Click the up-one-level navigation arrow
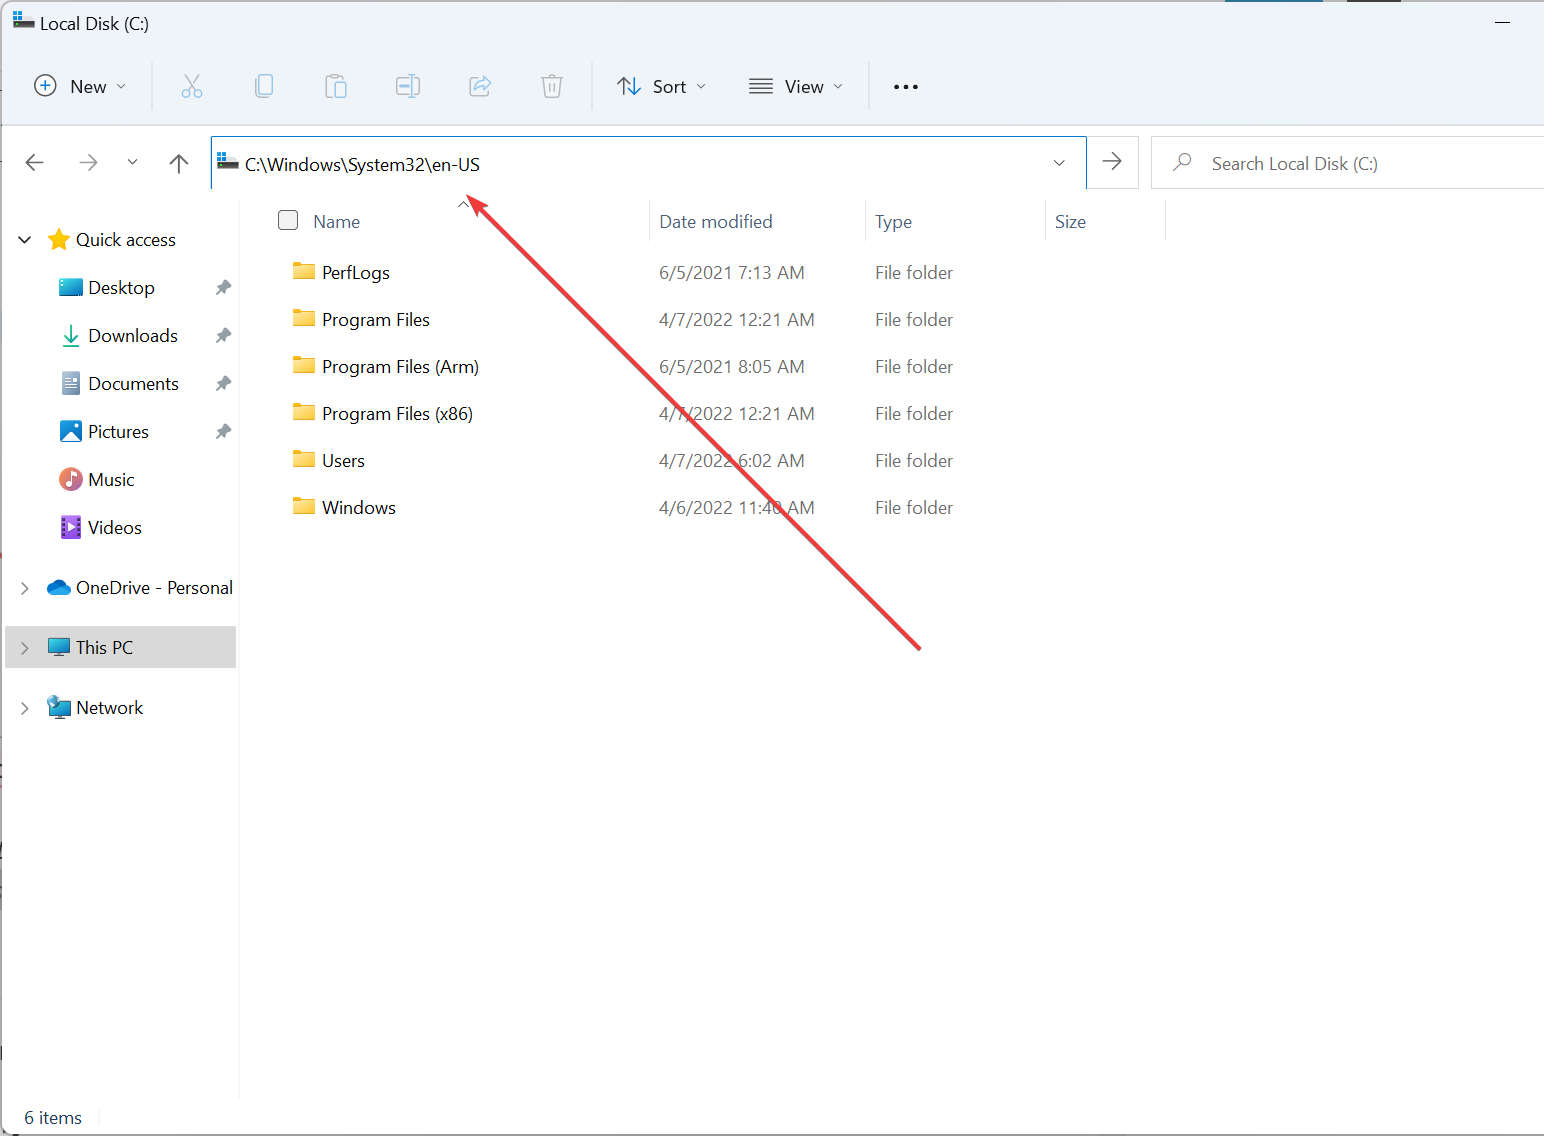The height and width of the screenshot is (1136, 1544). tap(178, 162)
